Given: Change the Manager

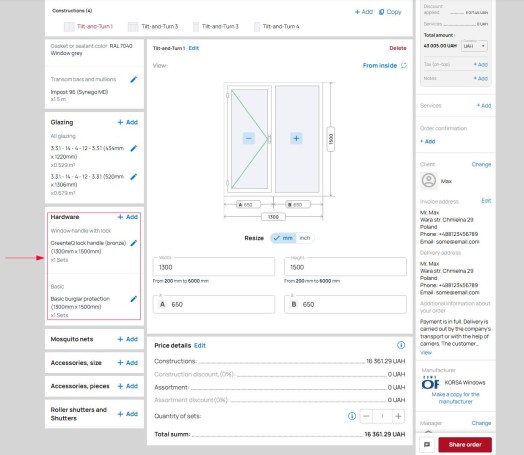Looking at the screenshot, I should (x=481, y=423).
